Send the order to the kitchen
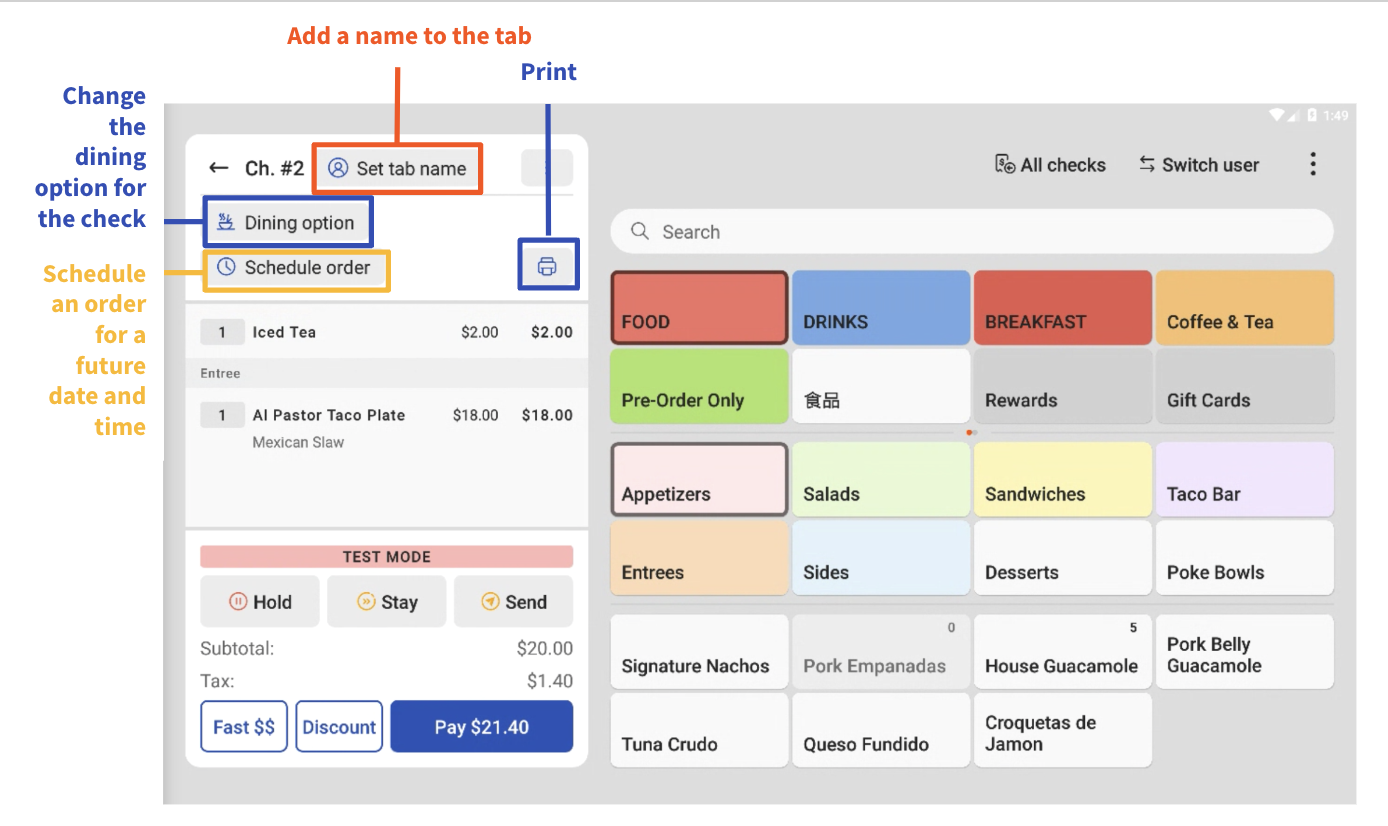 (513, 601)
